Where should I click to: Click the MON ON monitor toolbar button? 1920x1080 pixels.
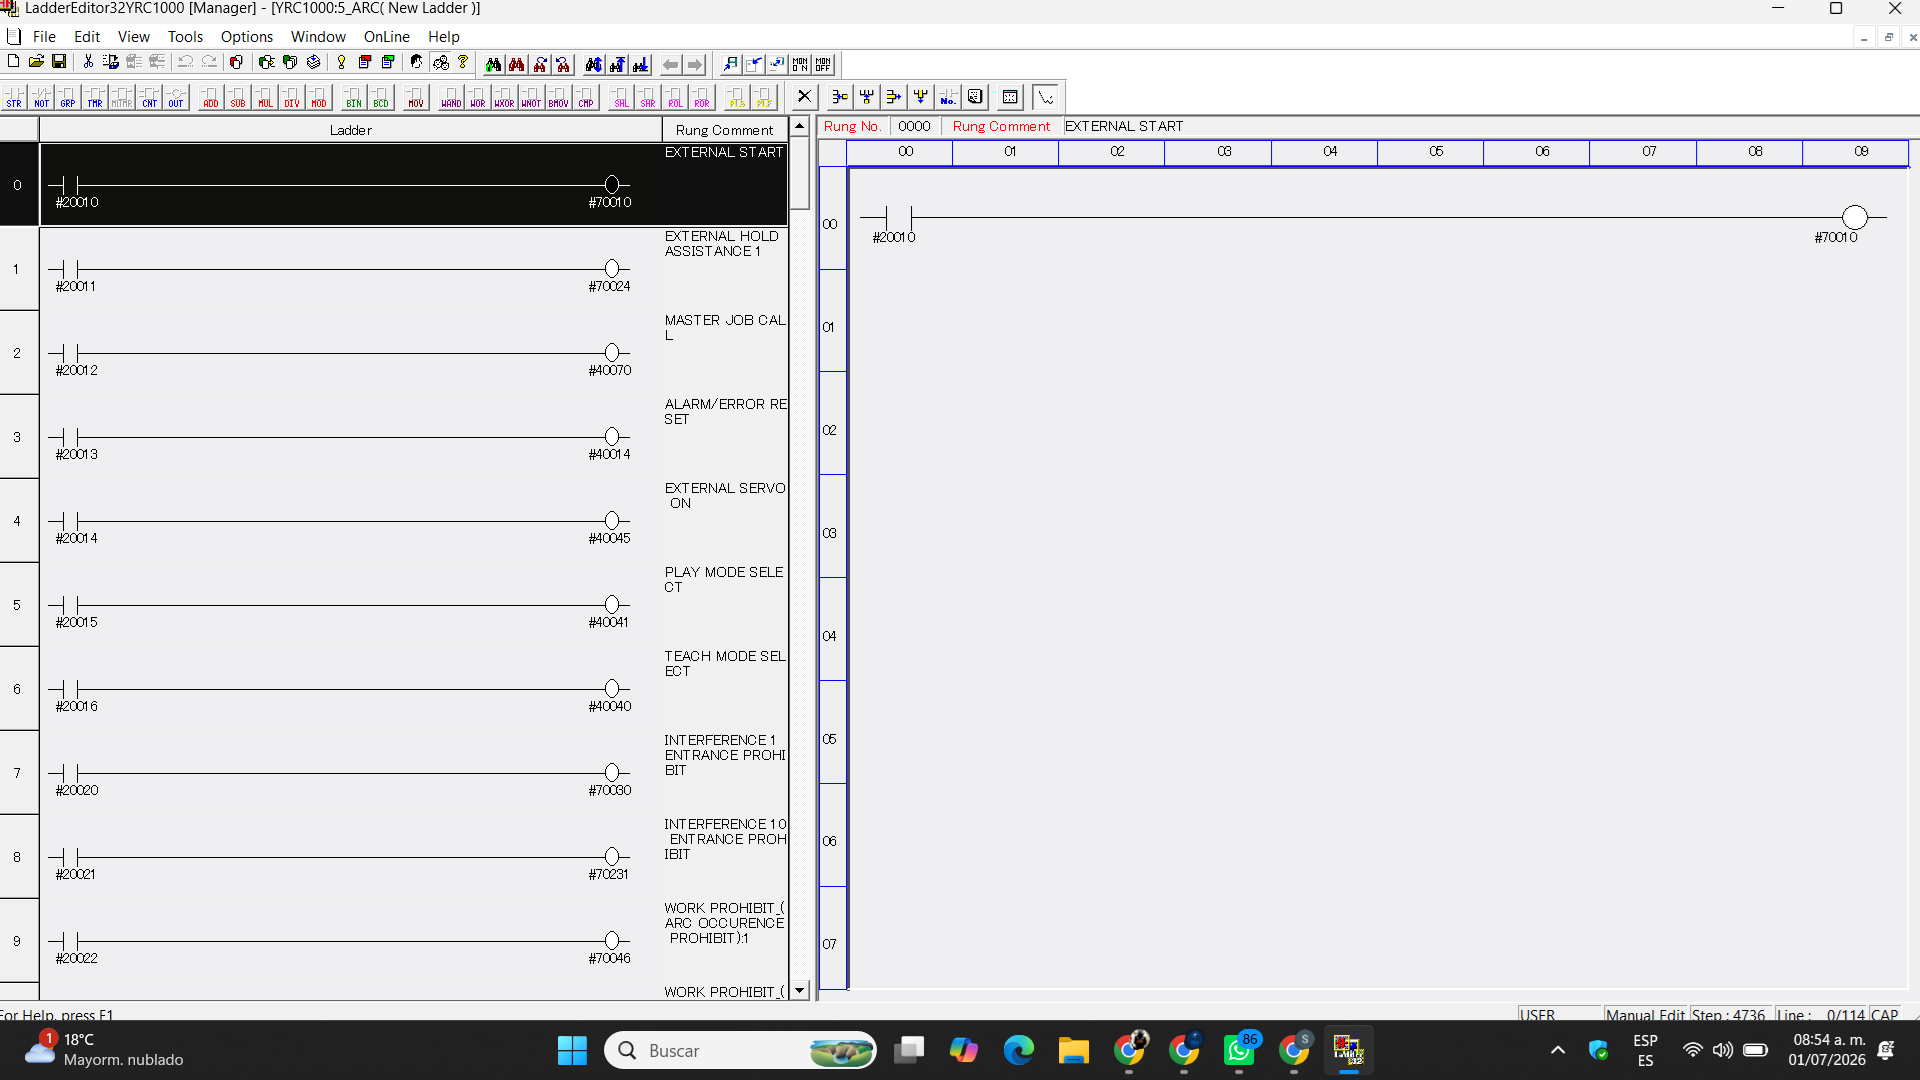click(800, 65)
